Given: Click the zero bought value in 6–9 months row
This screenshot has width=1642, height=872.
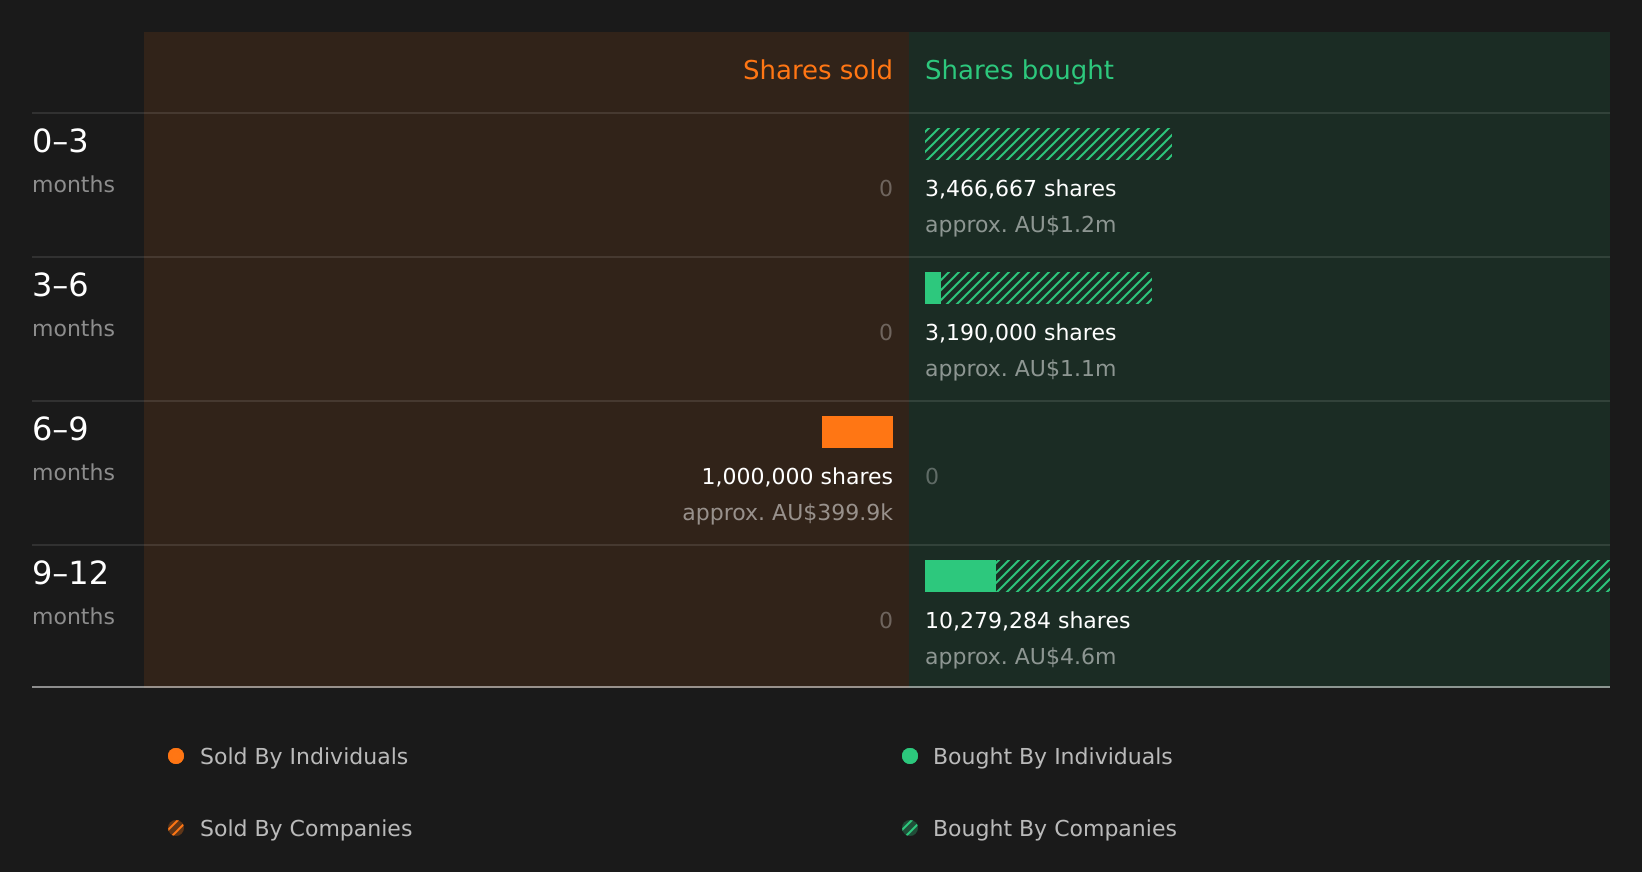Looking at the screenshot, I should tap(932, 477).
